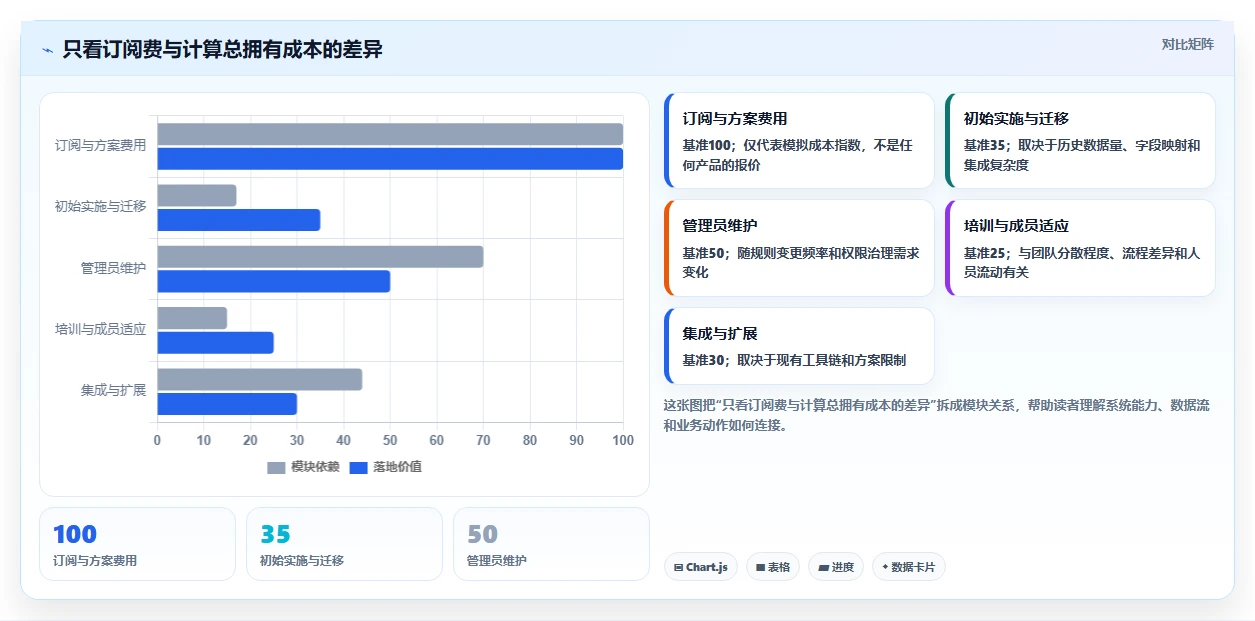Click the blue bar for 管理员维护
This screenshot has width=1255, height=621.
(274, 281)
